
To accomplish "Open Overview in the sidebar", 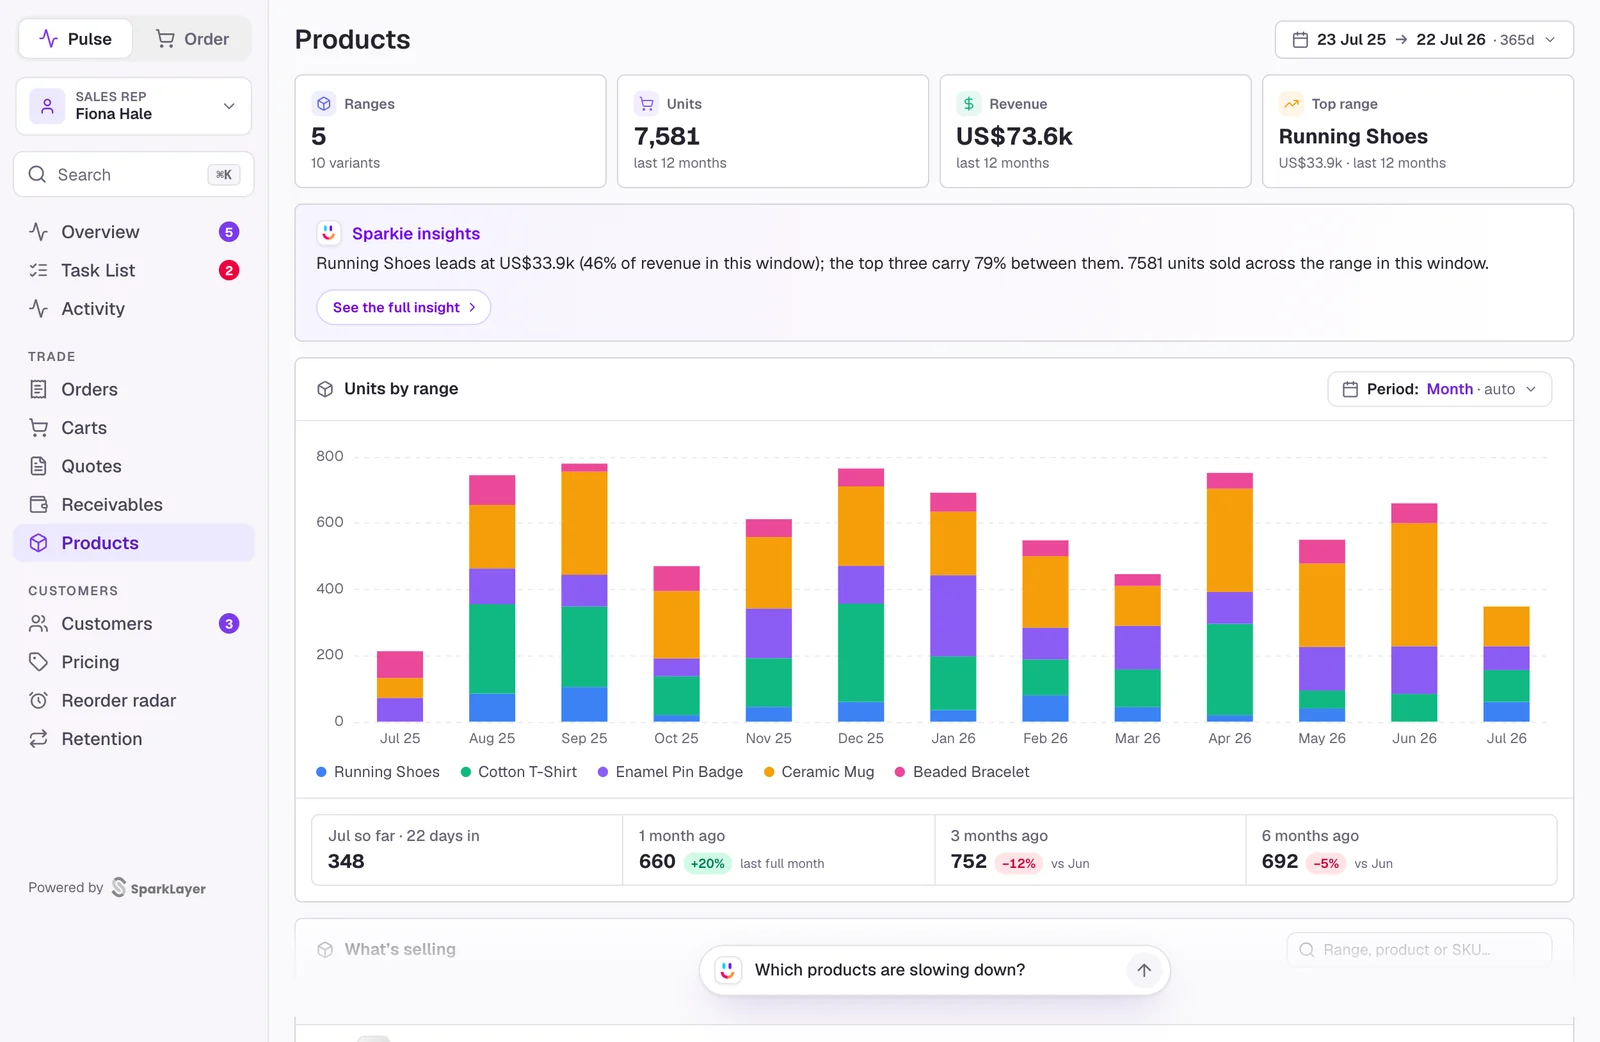I will tap(134, 232).
